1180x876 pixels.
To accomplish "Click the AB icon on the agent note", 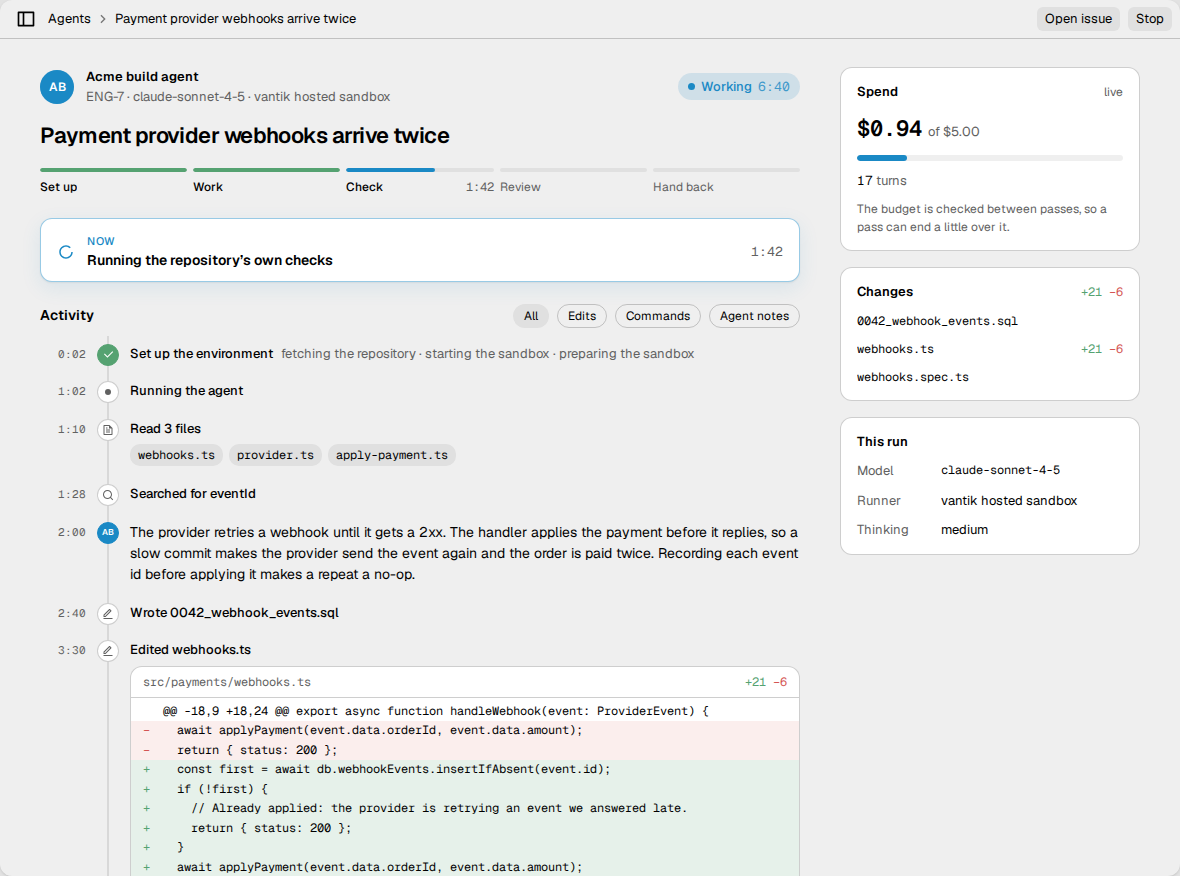I will tap(108, 533).
